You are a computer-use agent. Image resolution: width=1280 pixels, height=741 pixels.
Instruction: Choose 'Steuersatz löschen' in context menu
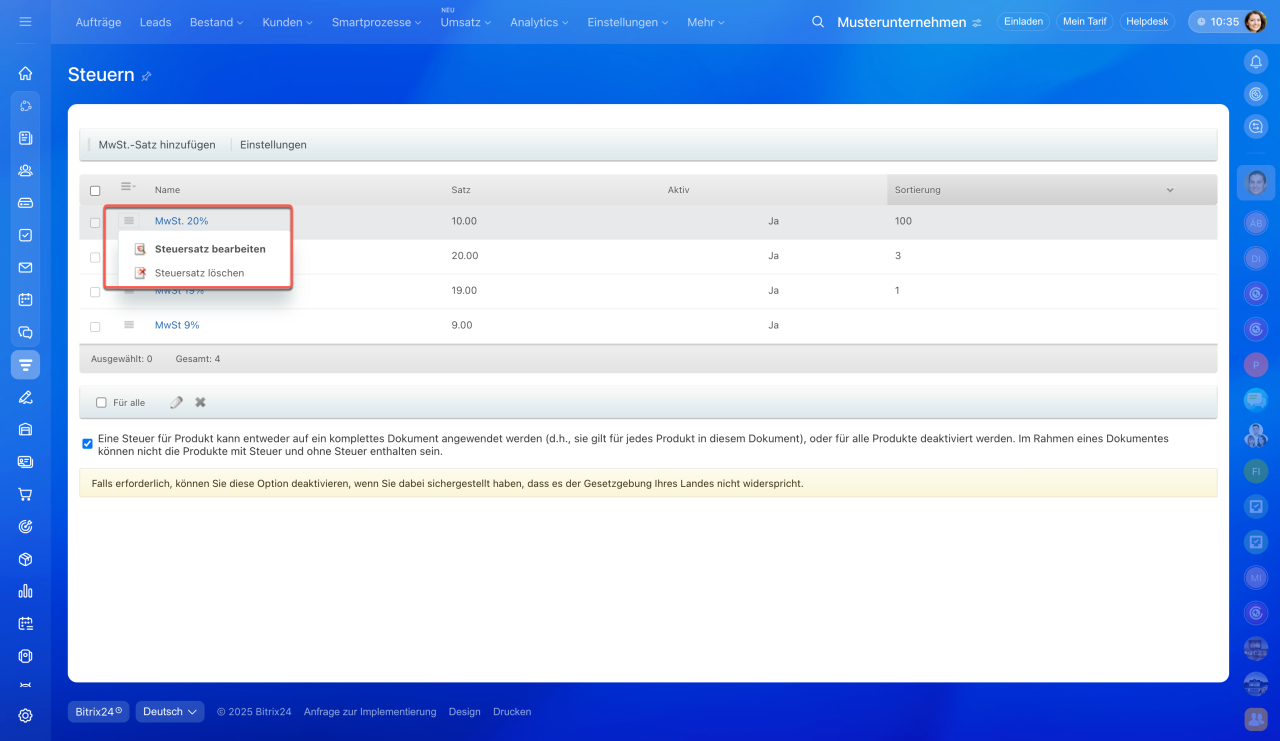pos(199,273)
